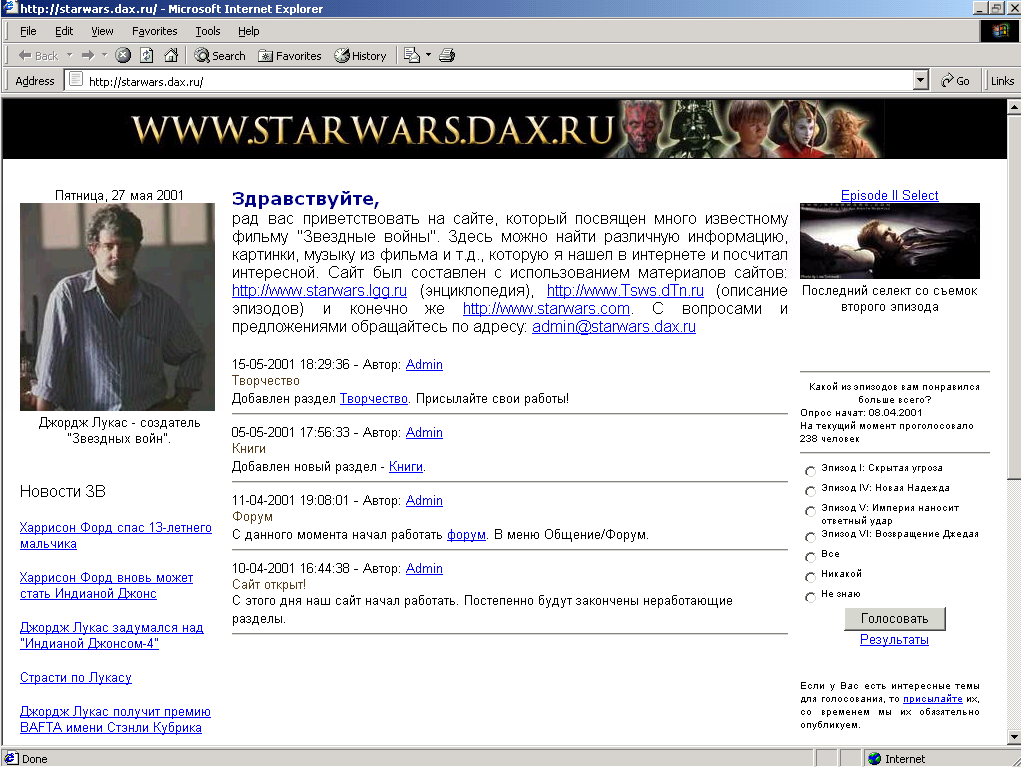
Task: Open the File menu
Action: click(x=28, y=31)
